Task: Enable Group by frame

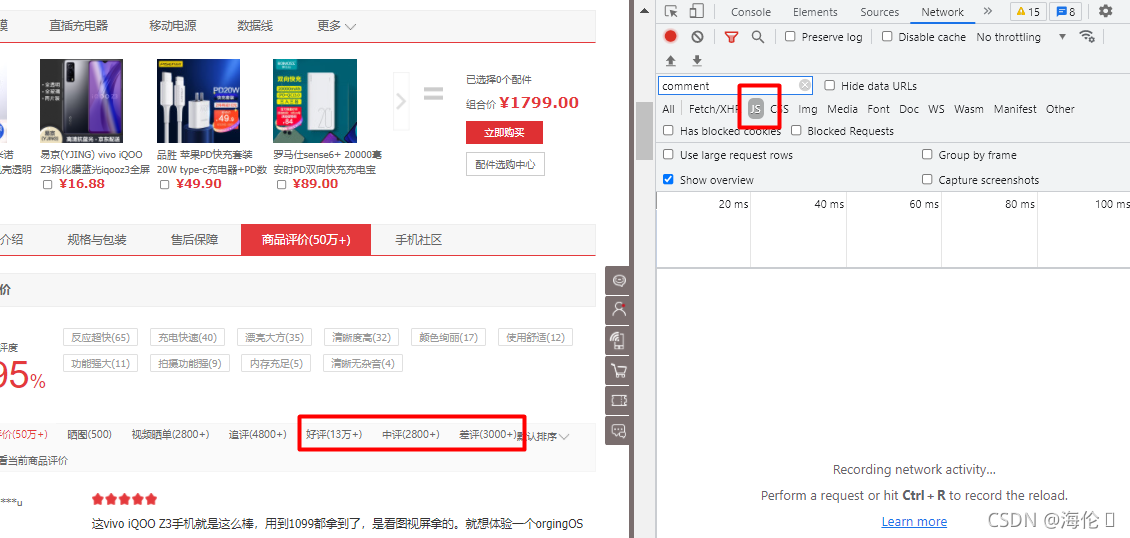Action: coord(927,155)
